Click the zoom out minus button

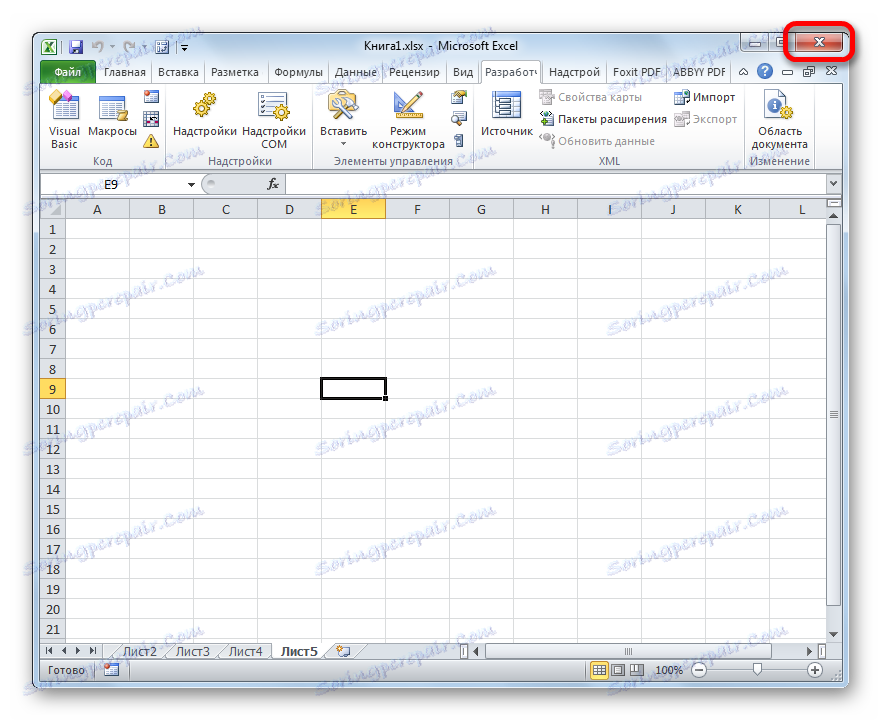(x=699, y=670)
